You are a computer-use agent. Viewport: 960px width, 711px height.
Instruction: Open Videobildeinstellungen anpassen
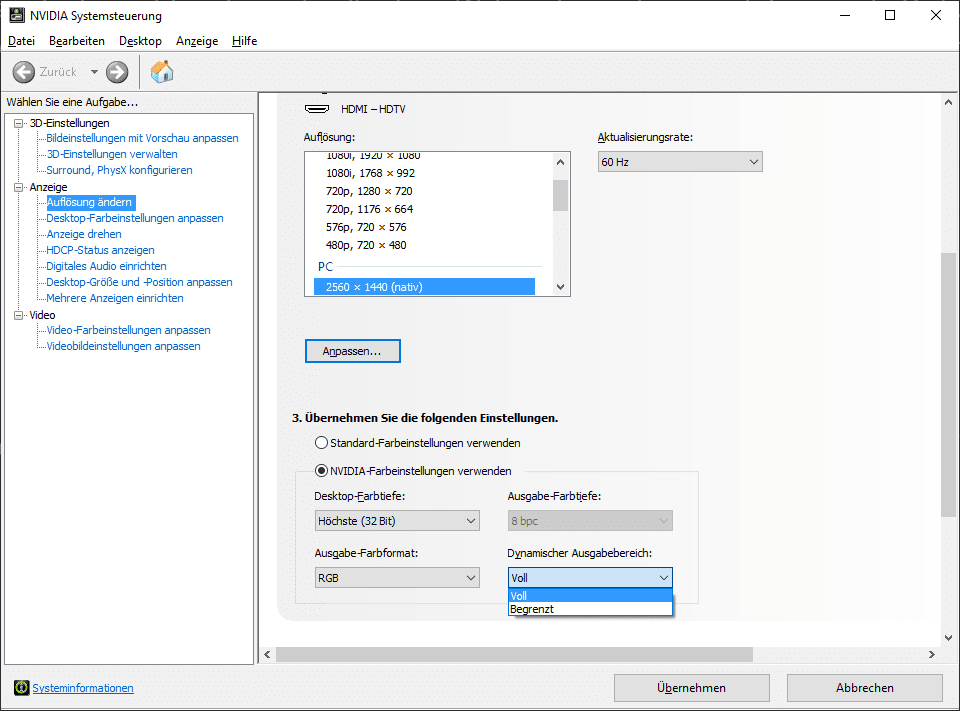coord(124,346)
